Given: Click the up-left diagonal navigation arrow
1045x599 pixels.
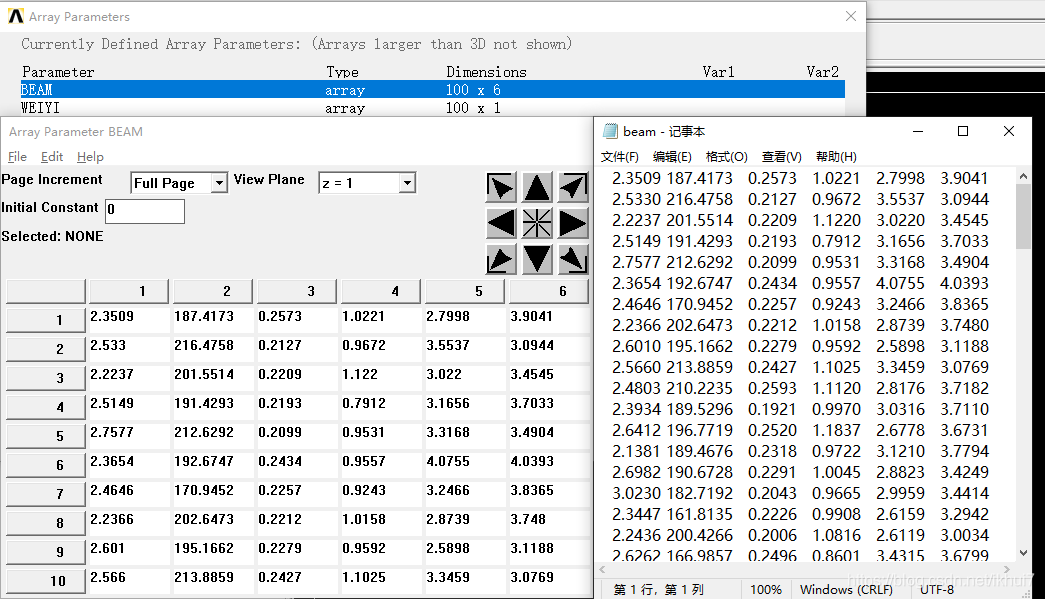Looking at the screenshot, I should (x=501, y=187).
